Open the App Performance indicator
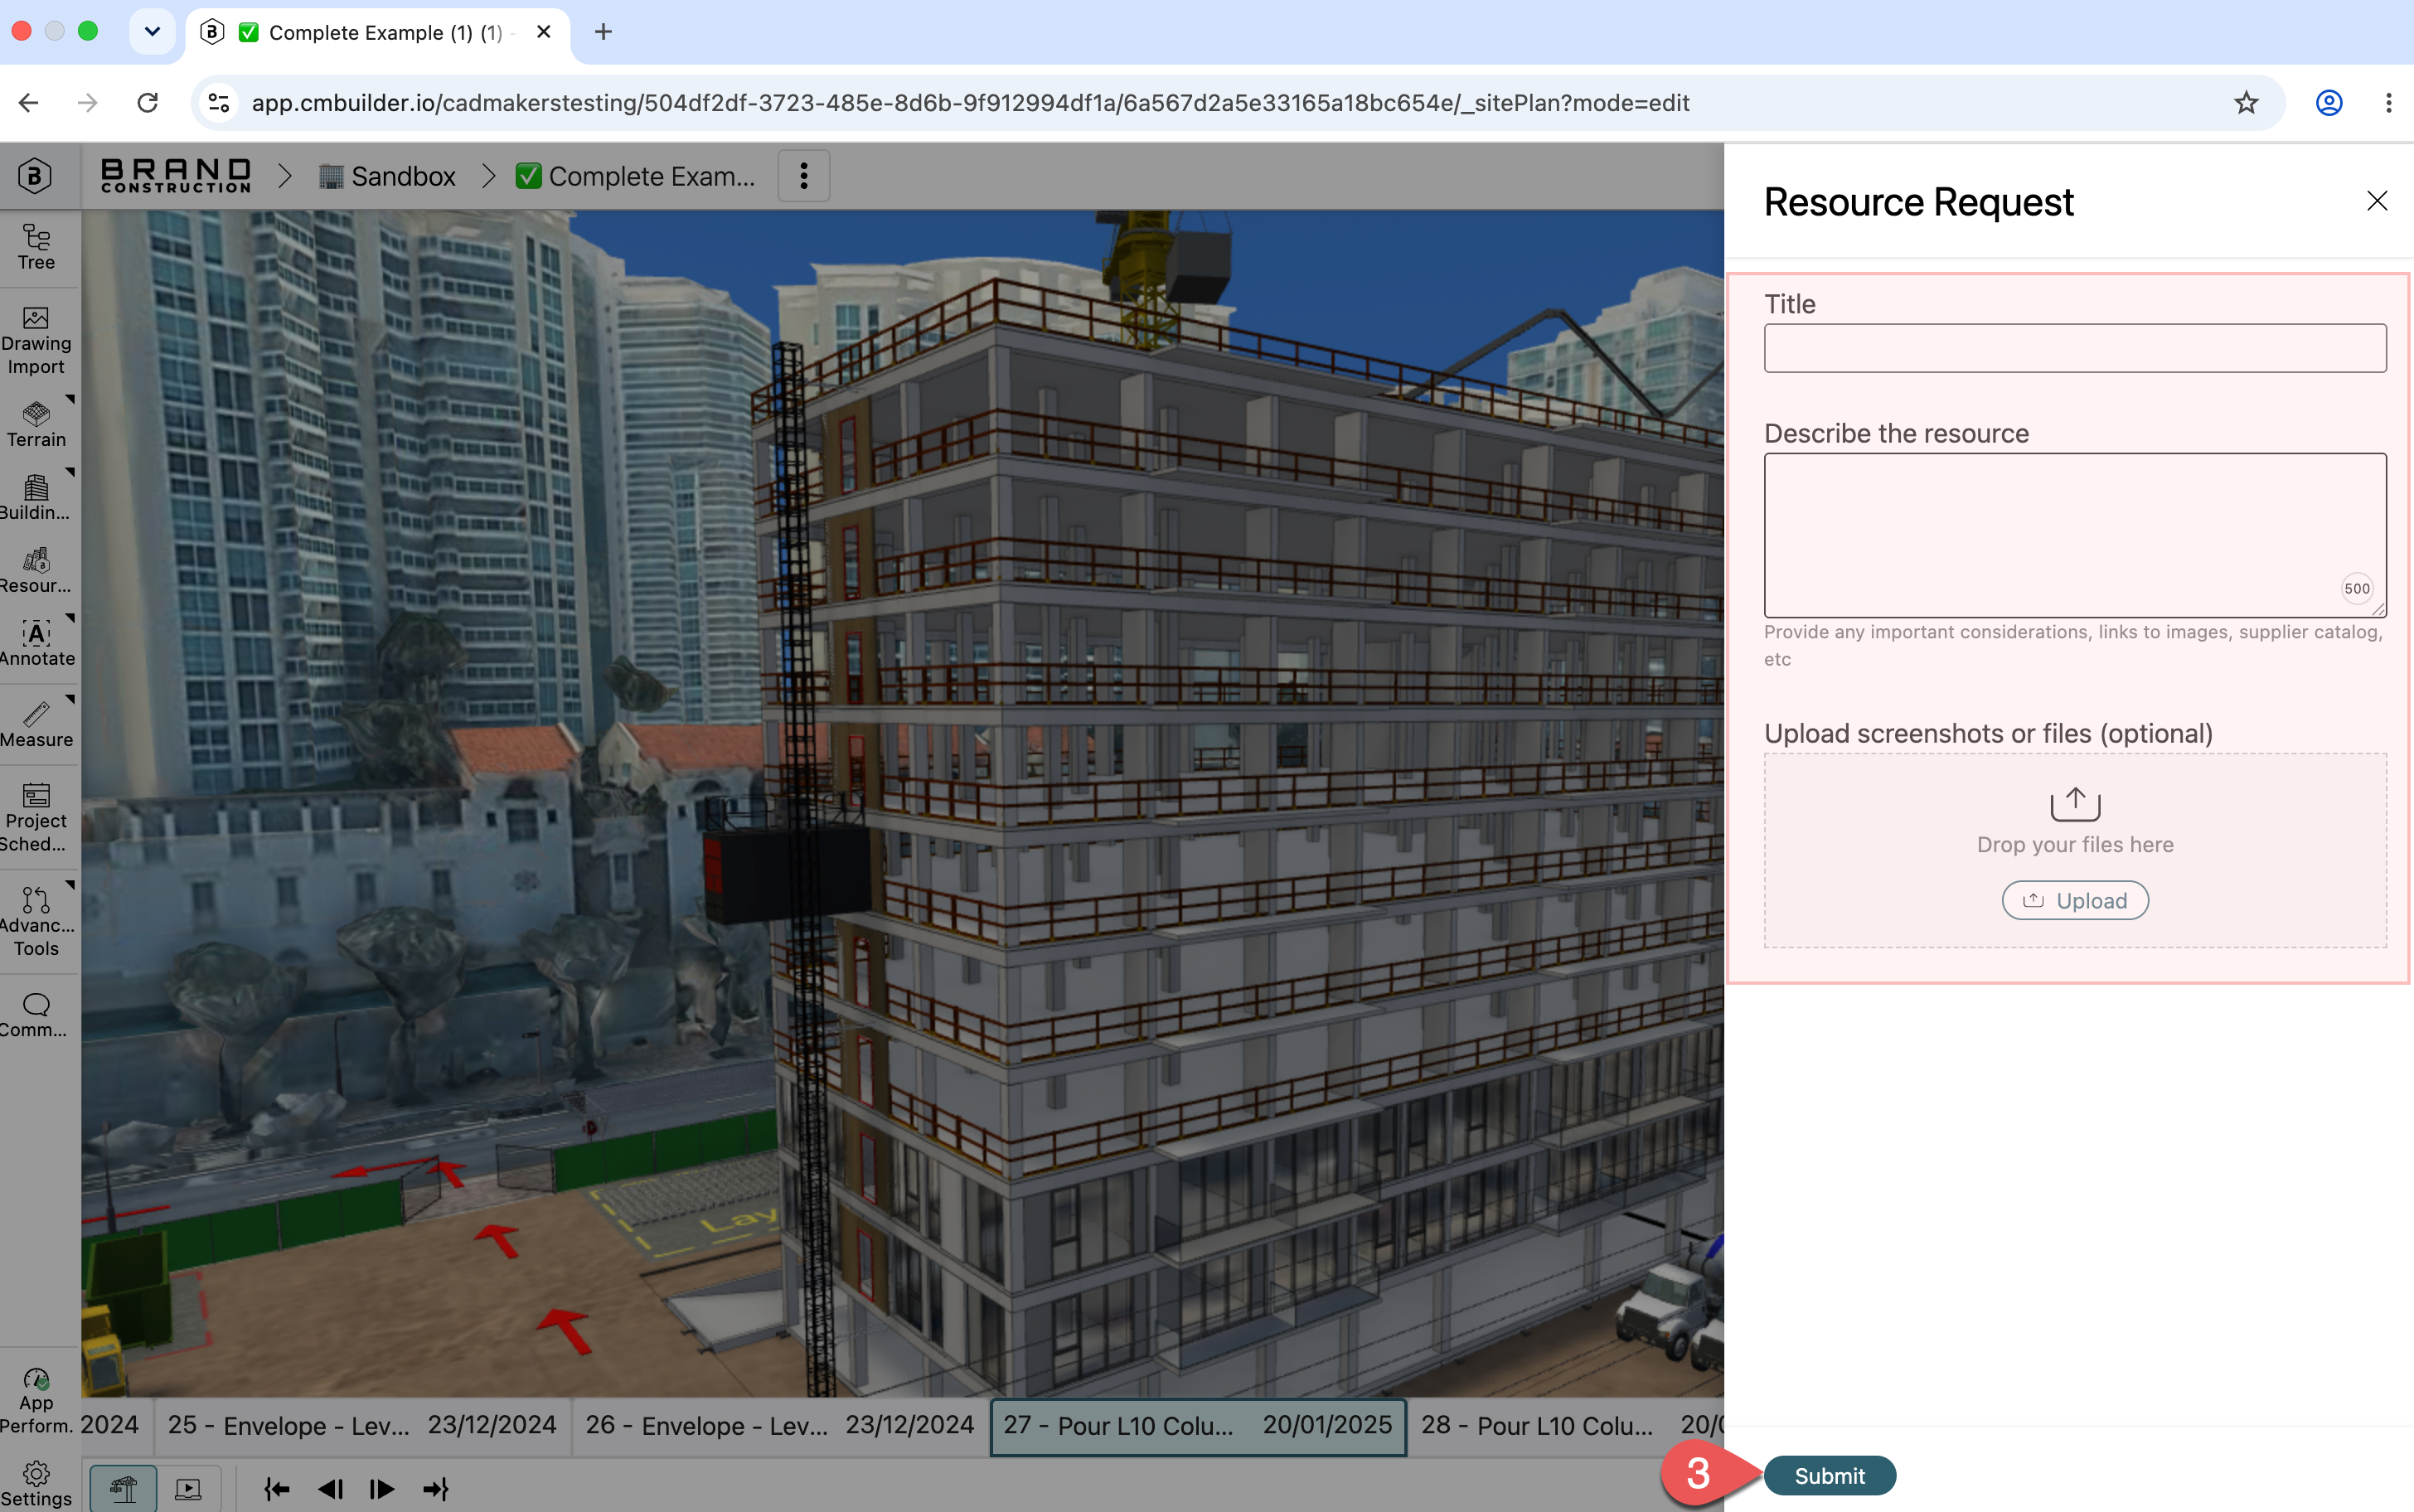 pyautogui.click(x=36, y=1400)
